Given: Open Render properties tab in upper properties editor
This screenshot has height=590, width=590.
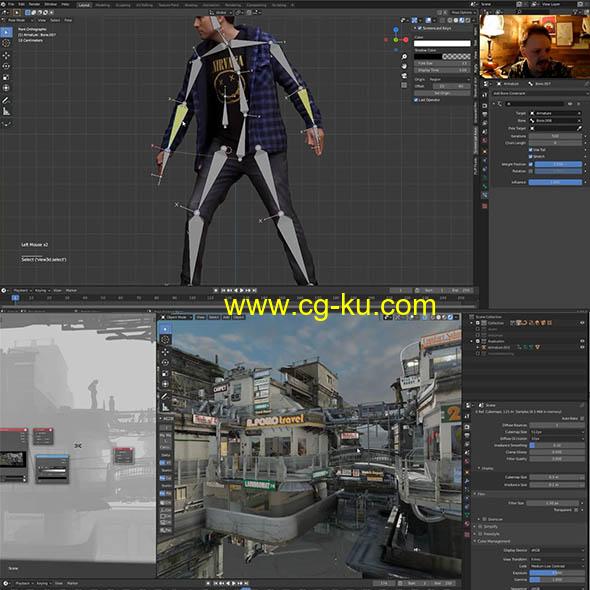Looking at the screenshot, I should tap(485, 106).
